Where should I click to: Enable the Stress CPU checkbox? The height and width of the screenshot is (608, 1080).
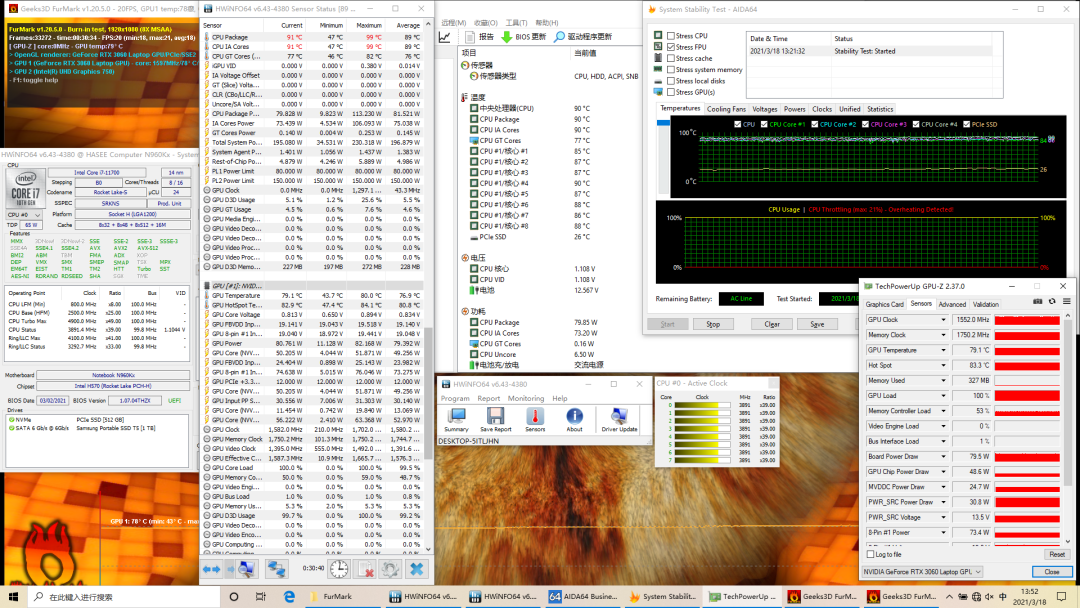click(x=671, y=36)
